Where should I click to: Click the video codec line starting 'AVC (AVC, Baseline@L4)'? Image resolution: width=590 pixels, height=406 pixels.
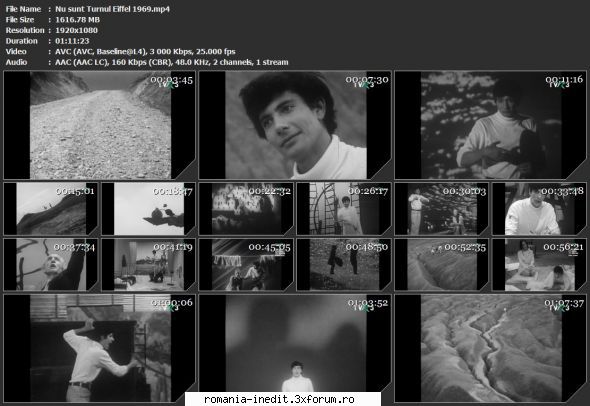tap(145, 52)
